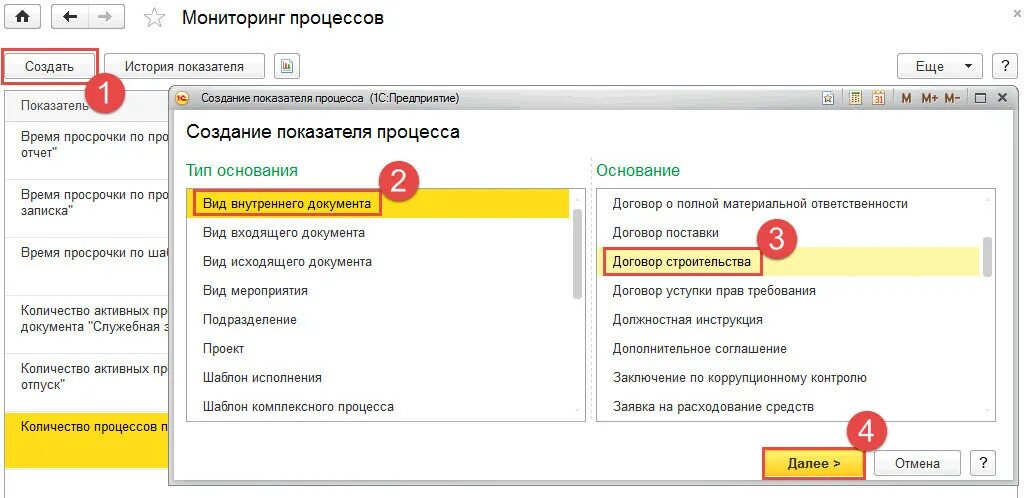Select highlighted row Количество процессов
1024x498 pixels.
tap(88, 440)
